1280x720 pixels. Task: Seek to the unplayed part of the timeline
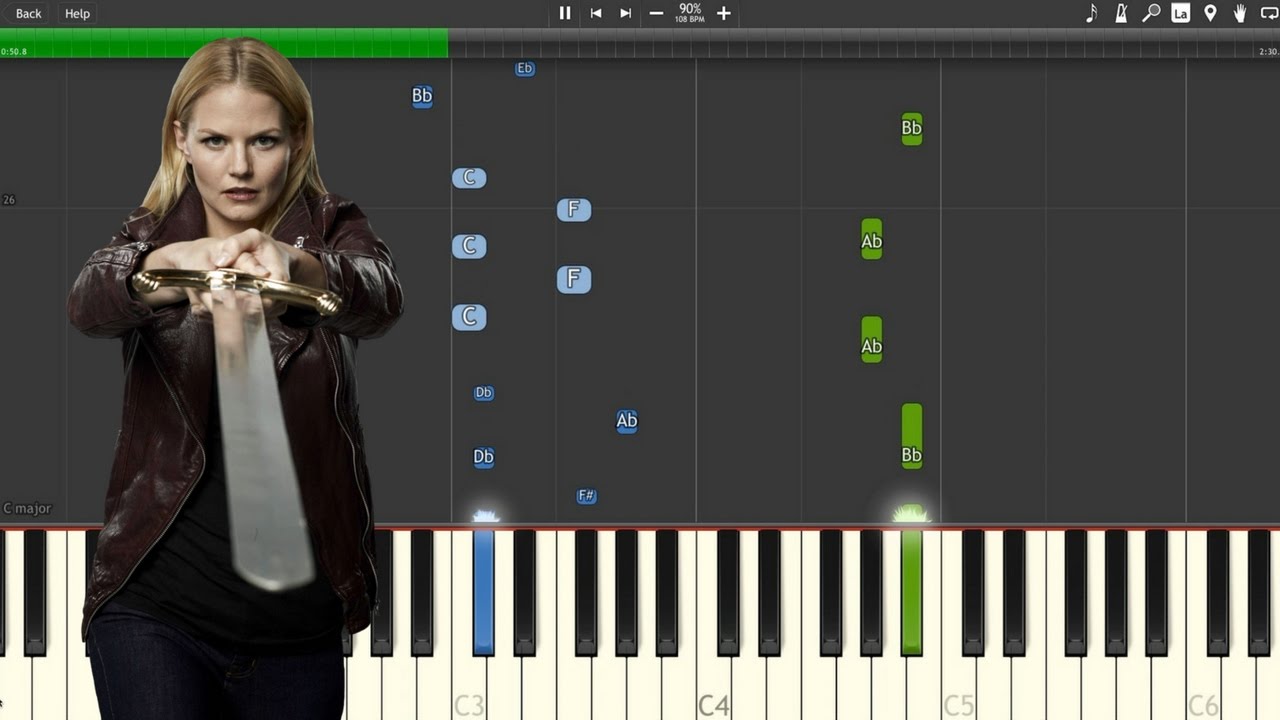tap(864, 43)
